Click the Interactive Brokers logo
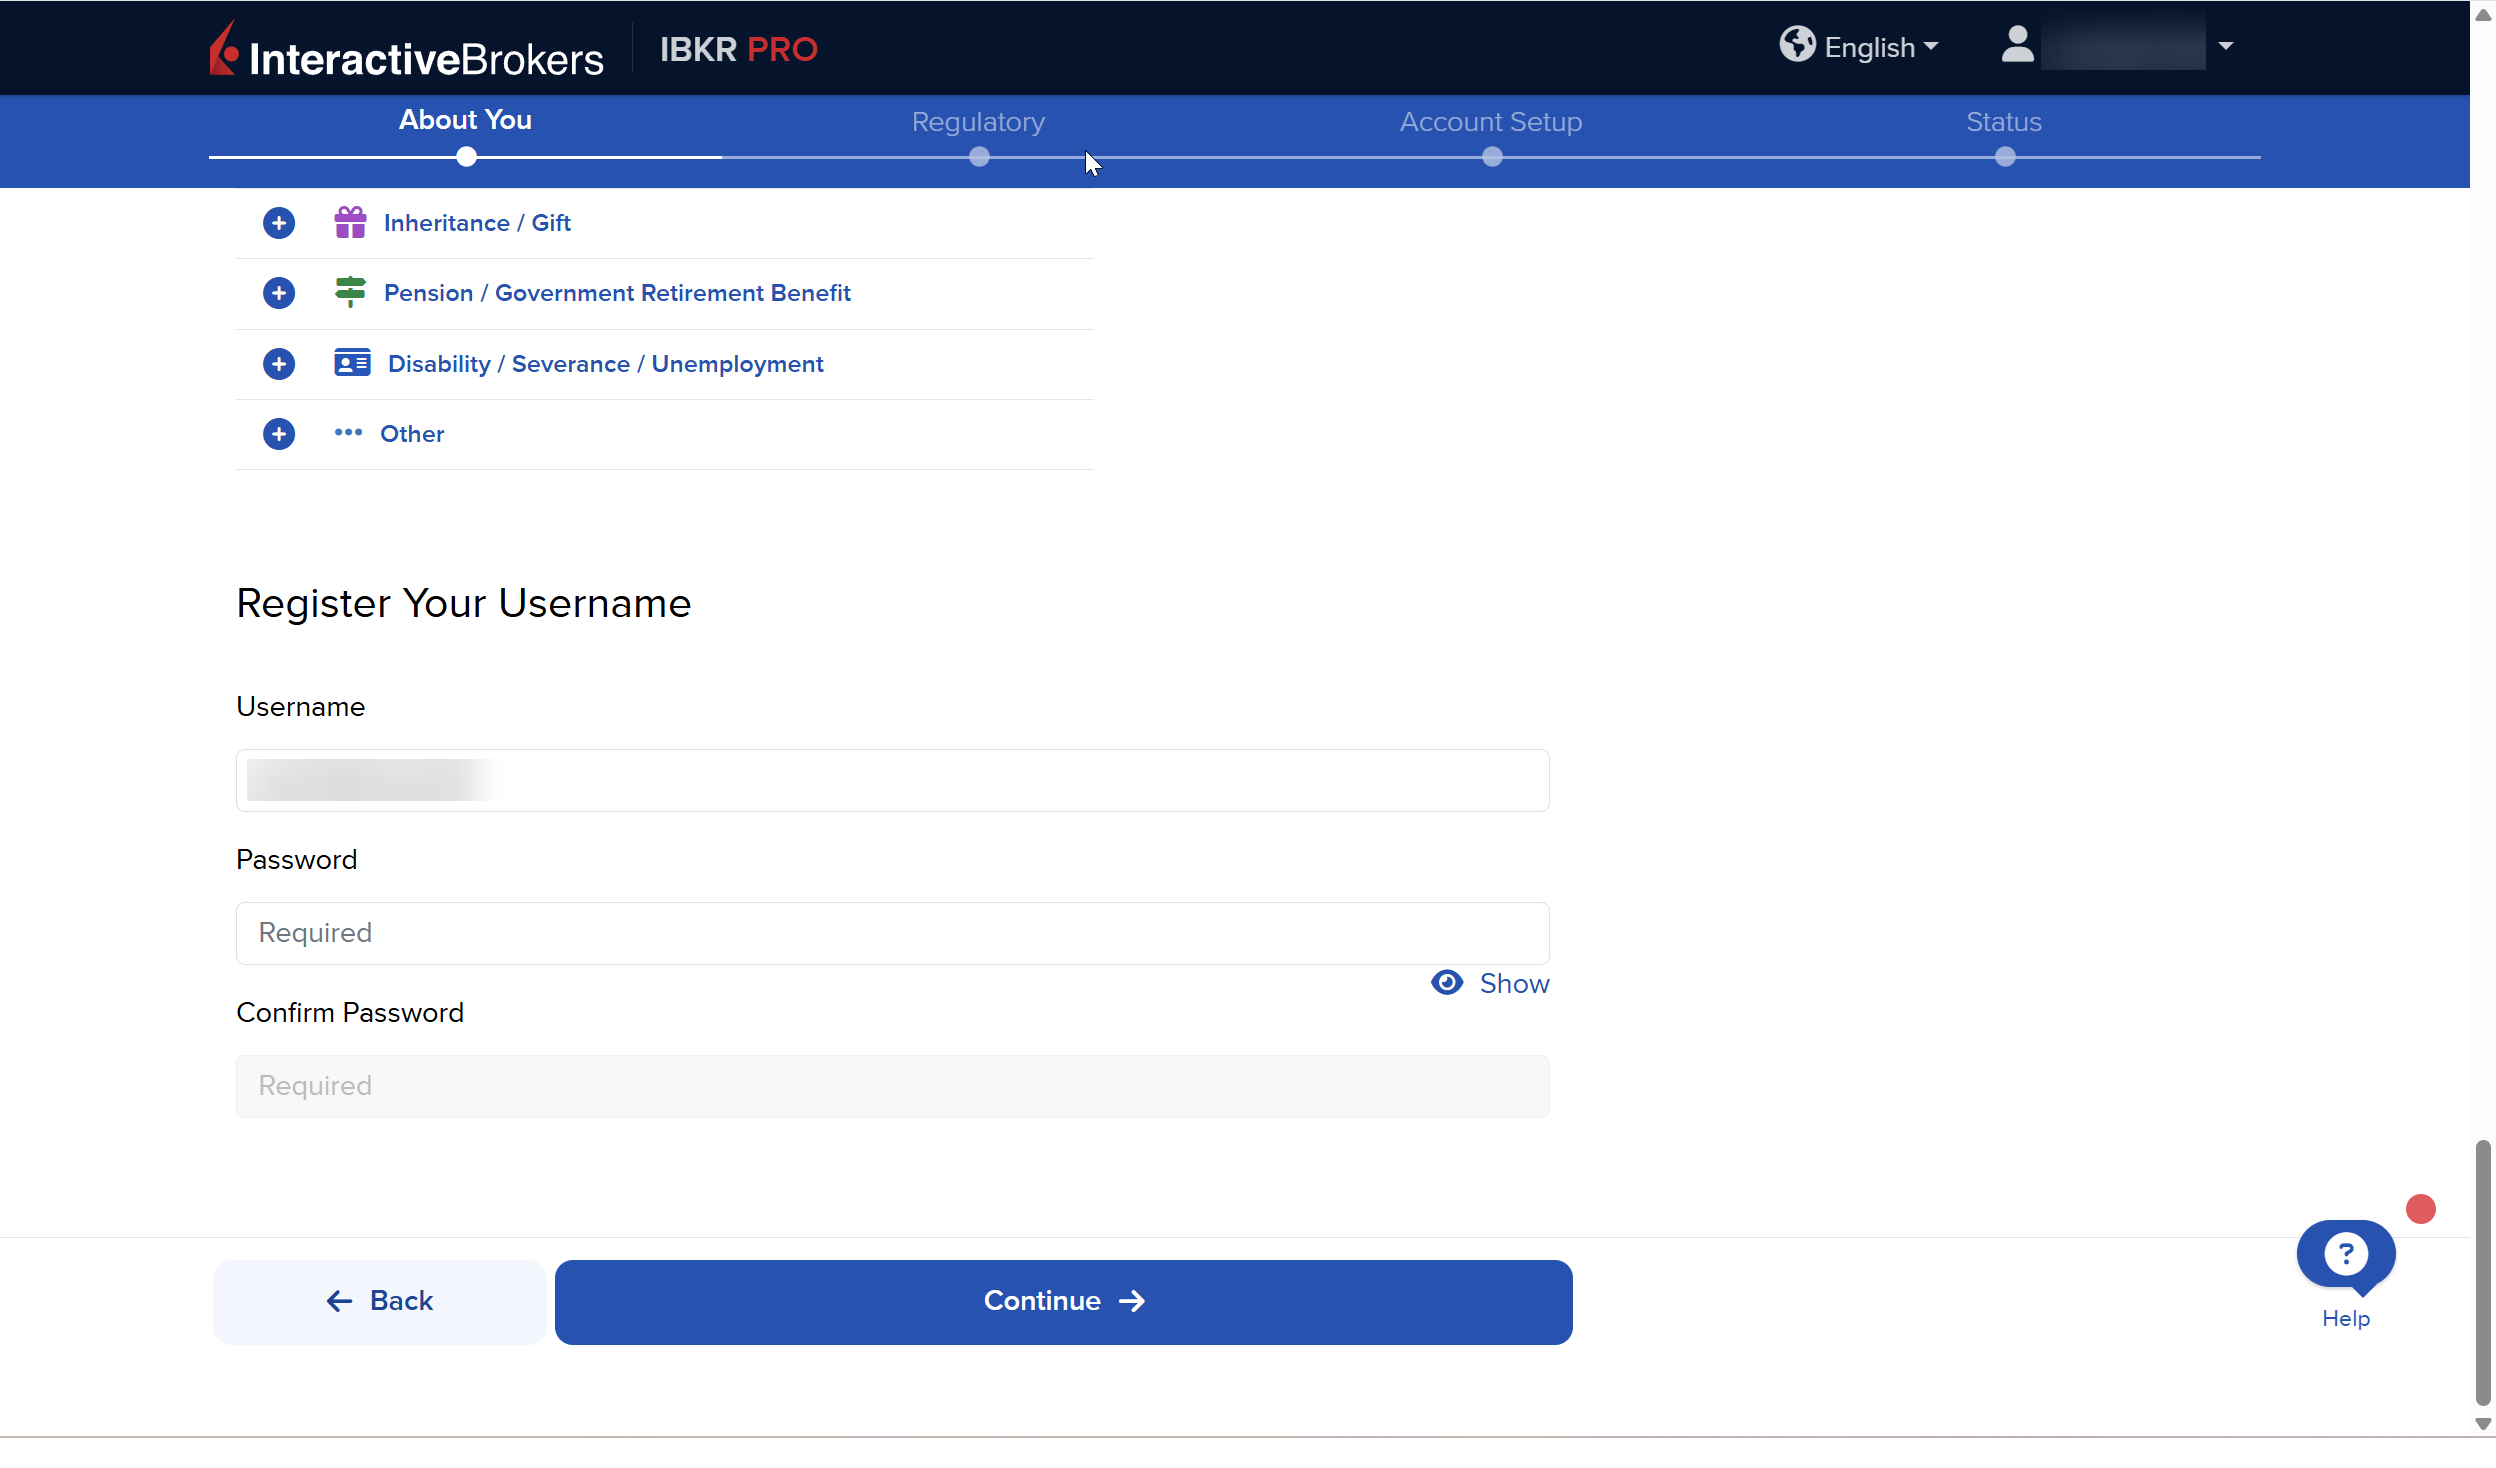Image resolution: width=2496 pixels, height=1468 pixels. (406, 50)
